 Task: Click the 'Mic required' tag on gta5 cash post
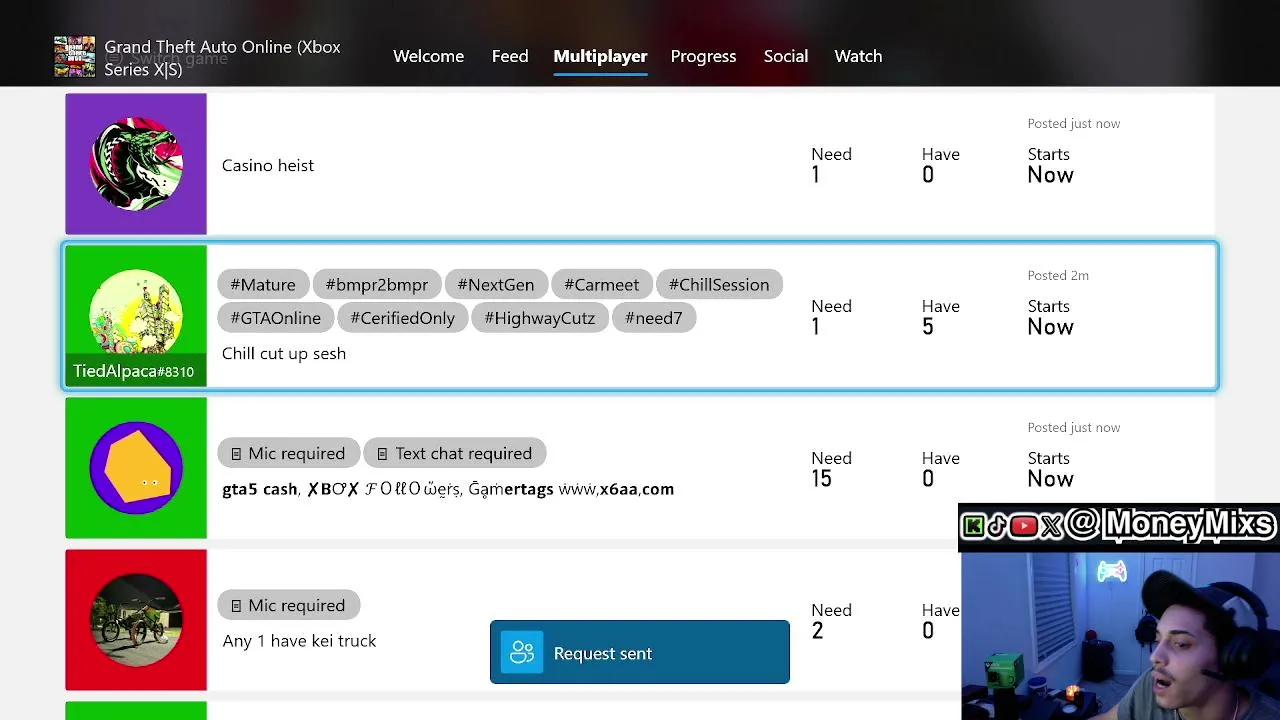[288, 454]
